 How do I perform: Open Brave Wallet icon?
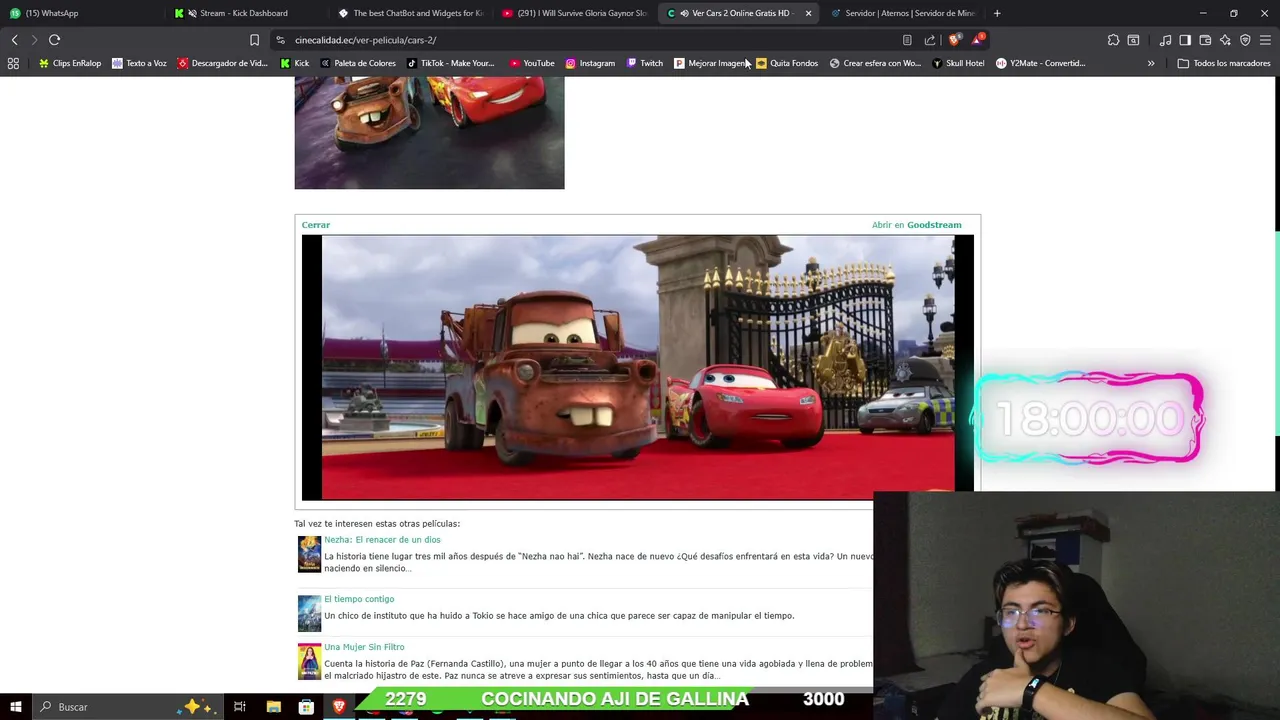[x=1205, y=40]
